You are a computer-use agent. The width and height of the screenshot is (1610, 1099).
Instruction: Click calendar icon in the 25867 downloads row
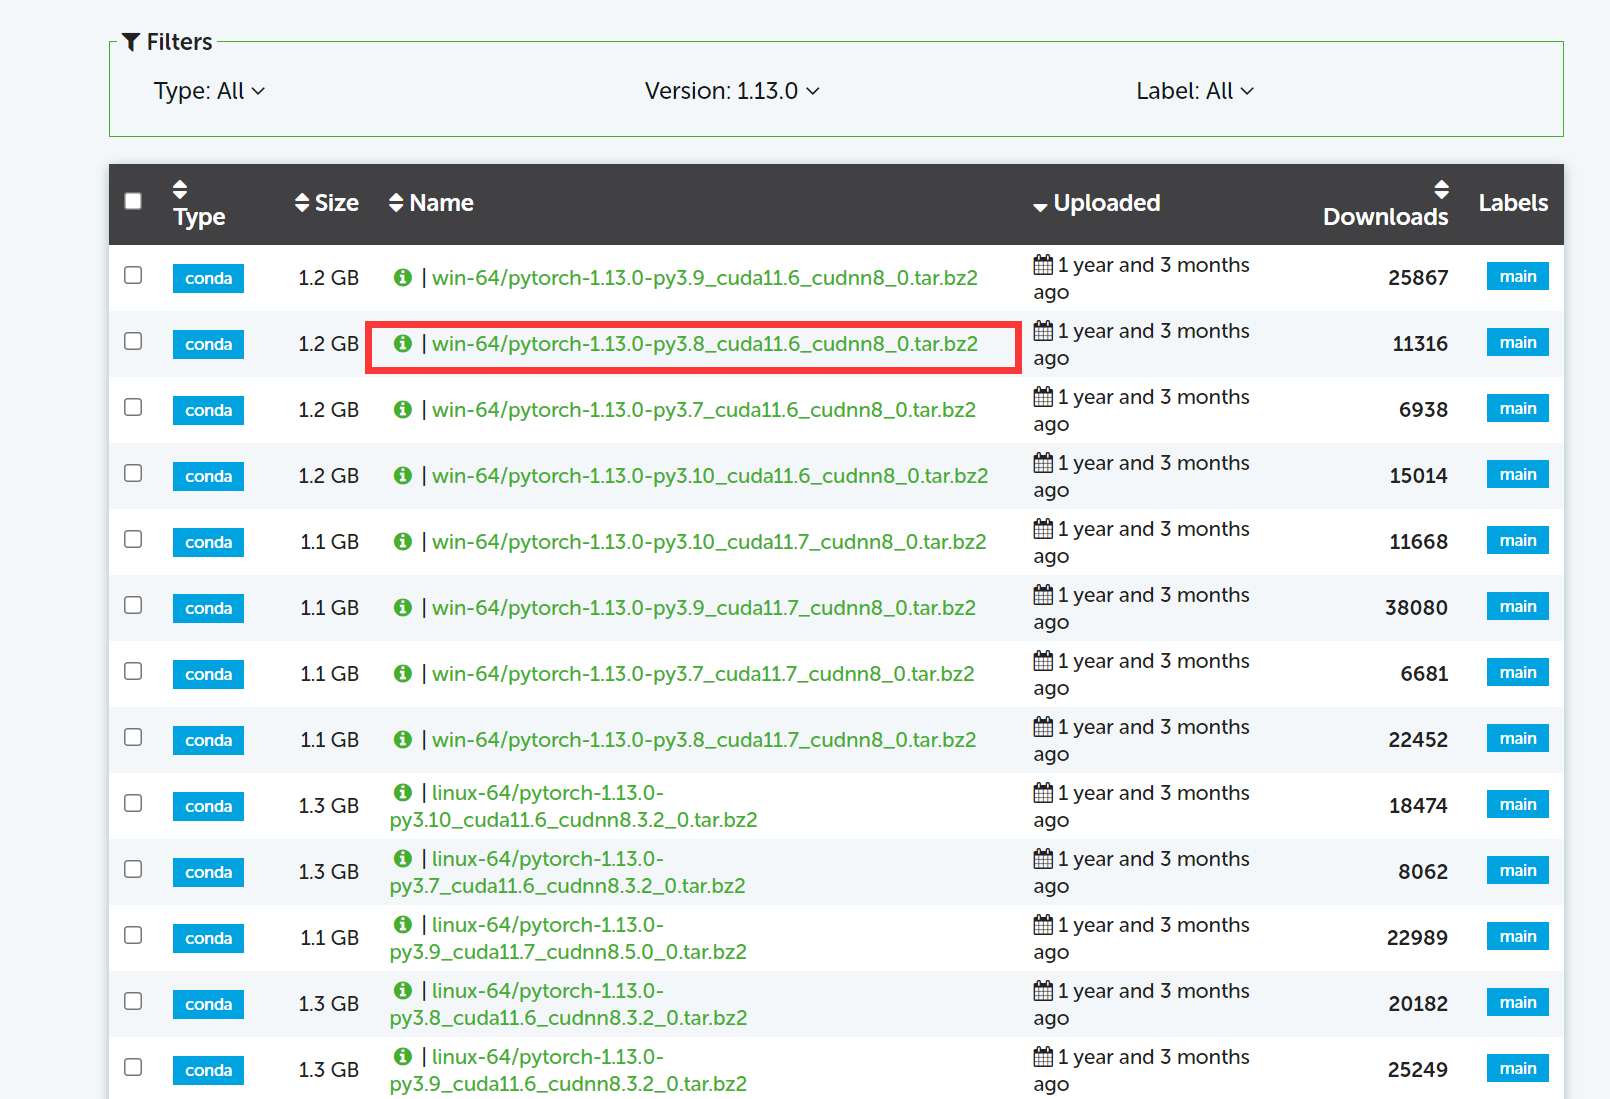pos(1043,264)
